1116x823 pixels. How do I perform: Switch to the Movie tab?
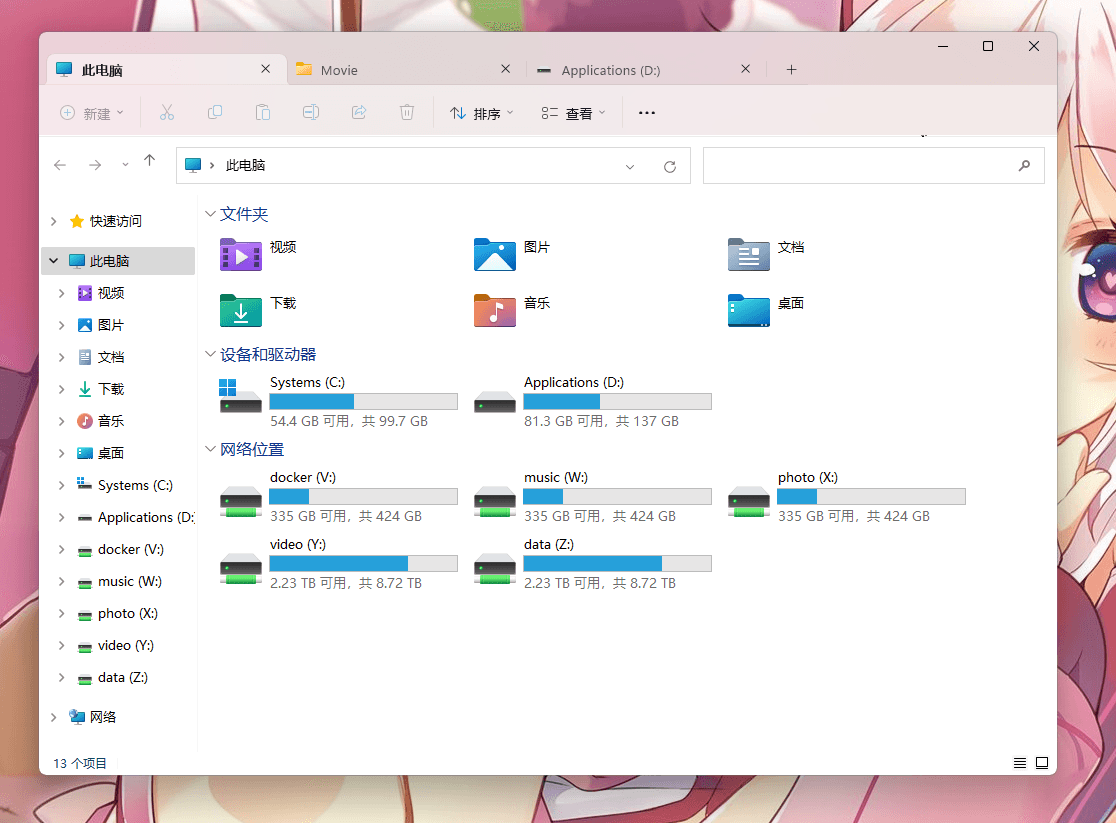400,70
